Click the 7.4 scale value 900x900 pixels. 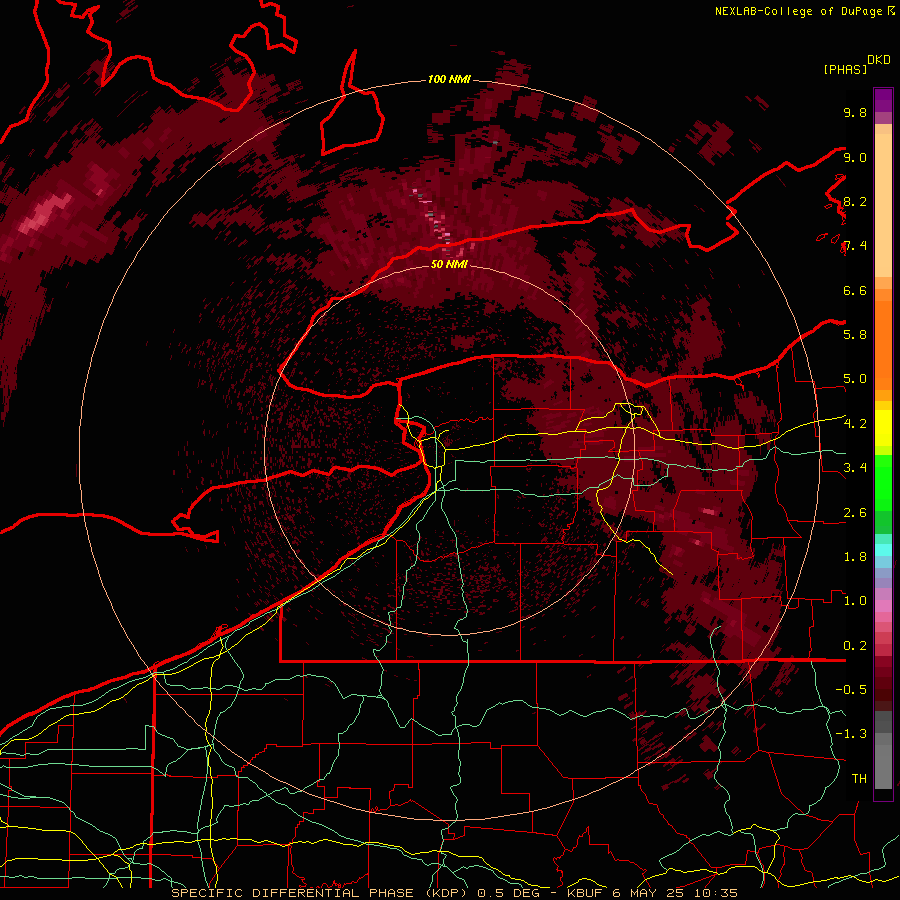(x=855, y=246)
